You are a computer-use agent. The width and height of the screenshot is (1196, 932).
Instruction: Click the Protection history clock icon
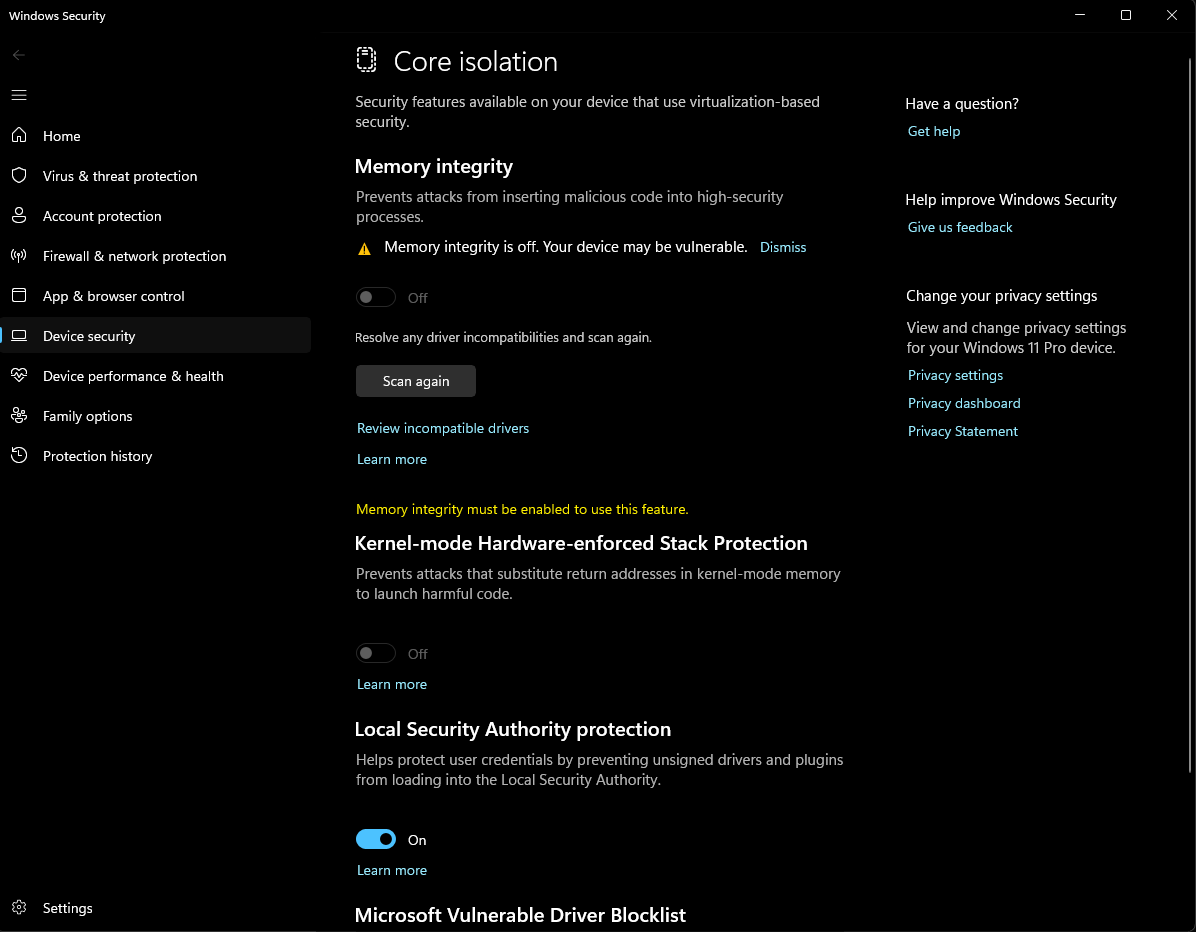coord(19,455)
